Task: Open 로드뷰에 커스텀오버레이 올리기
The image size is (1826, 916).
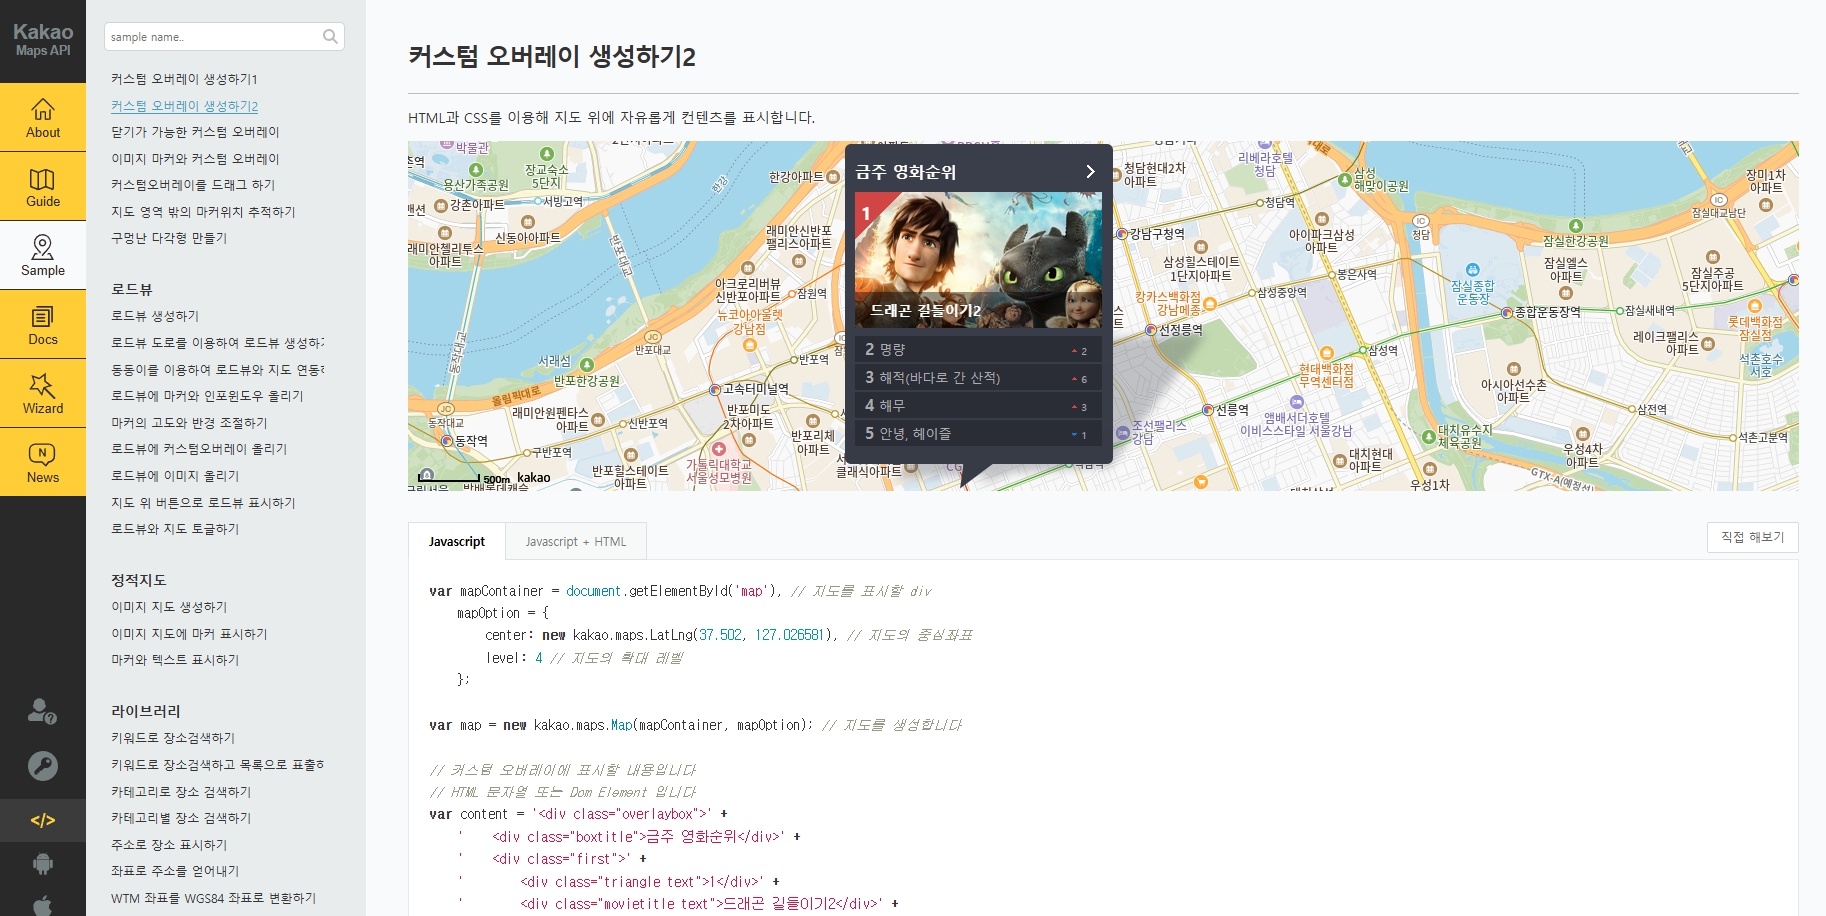Action: point(199,449)
